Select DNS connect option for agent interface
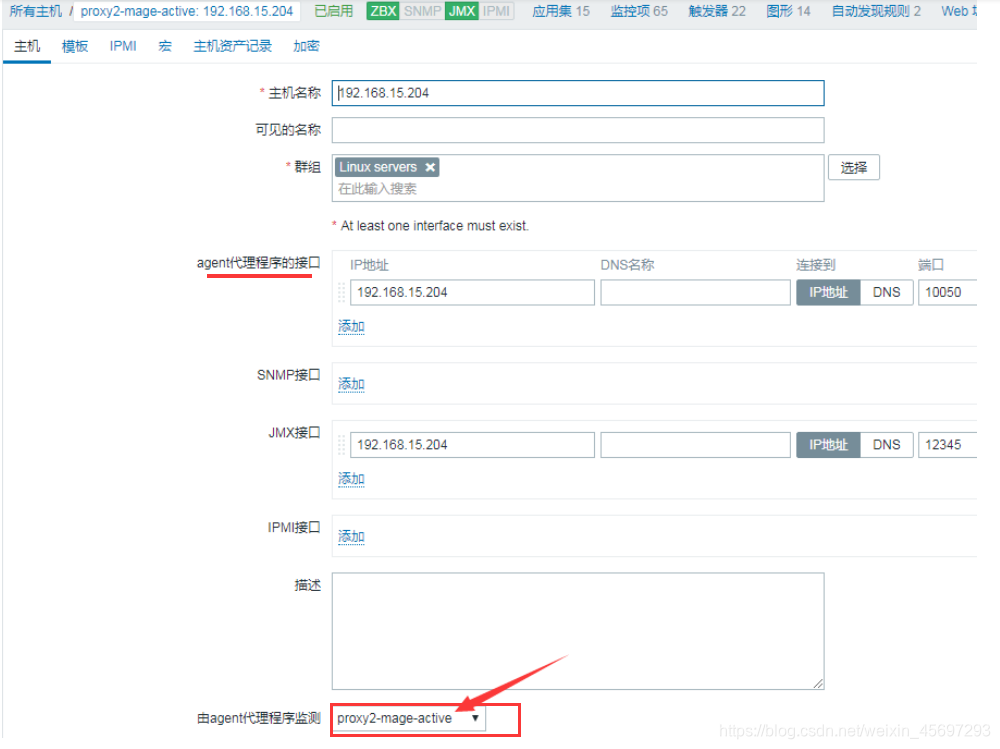Image resolution: width=1000 pixels, height=749 pixels. coord(886,292)
